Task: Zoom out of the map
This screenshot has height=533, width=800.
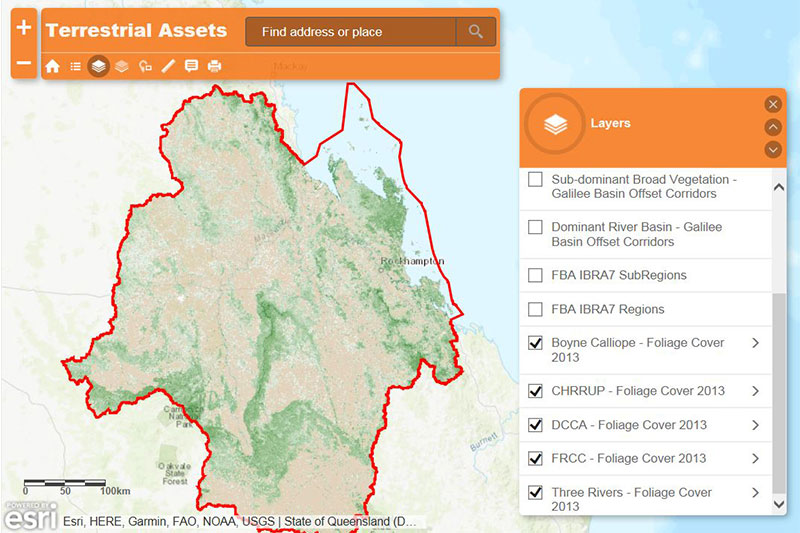Action: pyautogui.click(x=24, y=65)
